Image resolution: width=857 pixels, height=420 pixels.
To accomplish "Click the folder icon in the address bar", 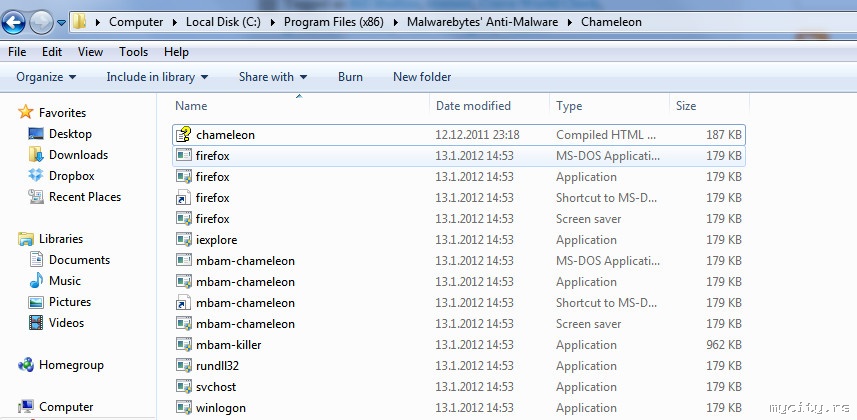I will (x=80, y=22).
